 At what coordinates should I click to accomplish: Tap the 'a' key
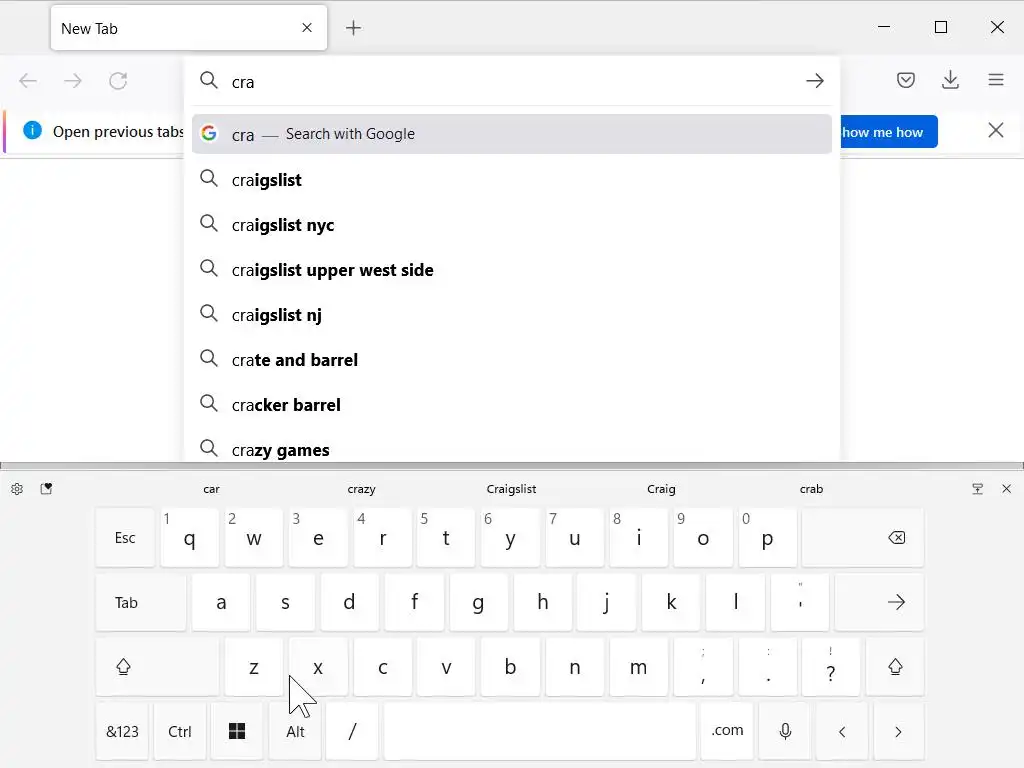[221, 602]
